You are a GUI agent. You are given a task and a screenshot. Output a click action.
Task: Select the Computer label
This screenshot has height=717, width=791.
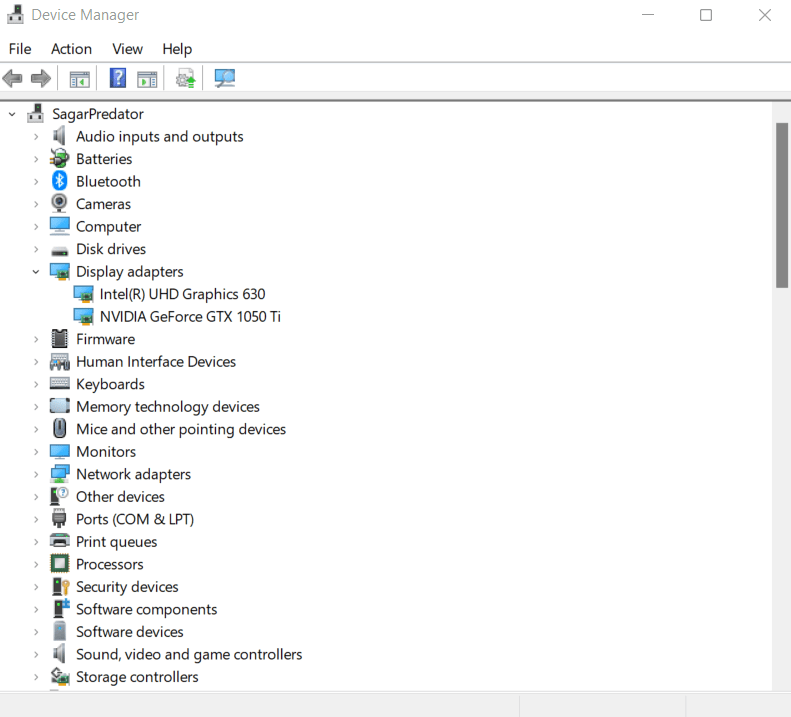click(x=108, y=227)
